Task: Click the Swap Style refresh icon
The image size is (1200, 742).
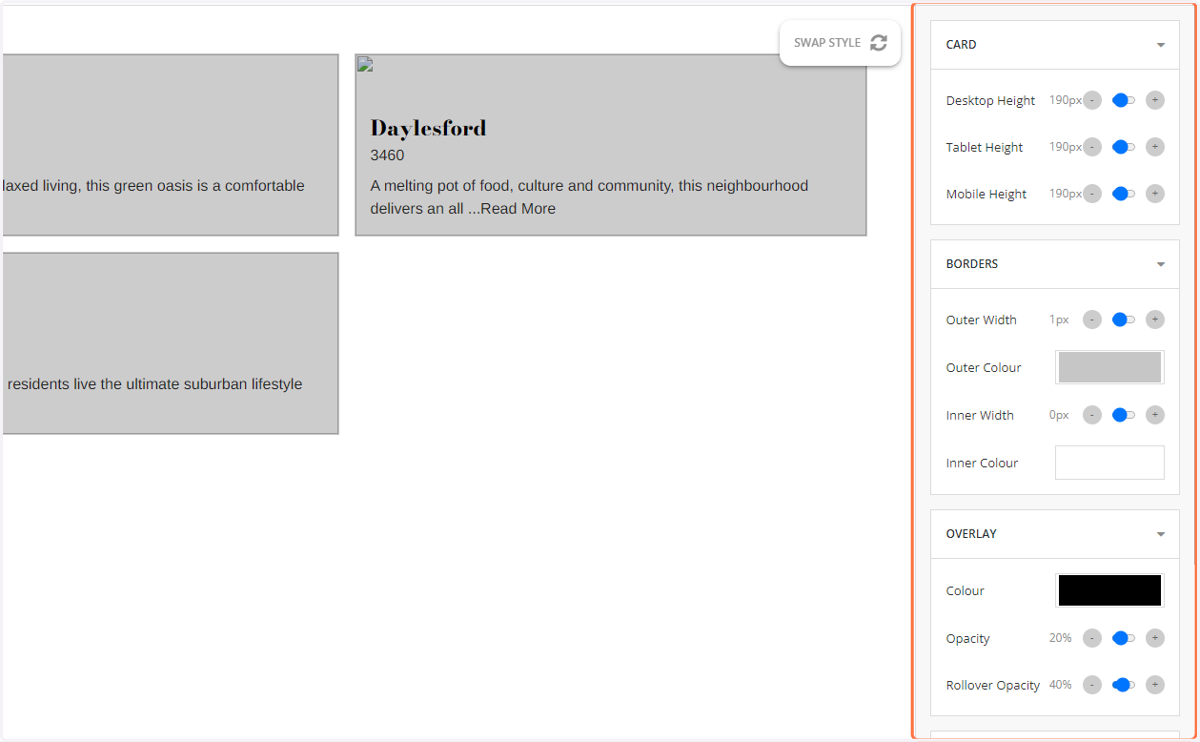Action: coord(878,43)
